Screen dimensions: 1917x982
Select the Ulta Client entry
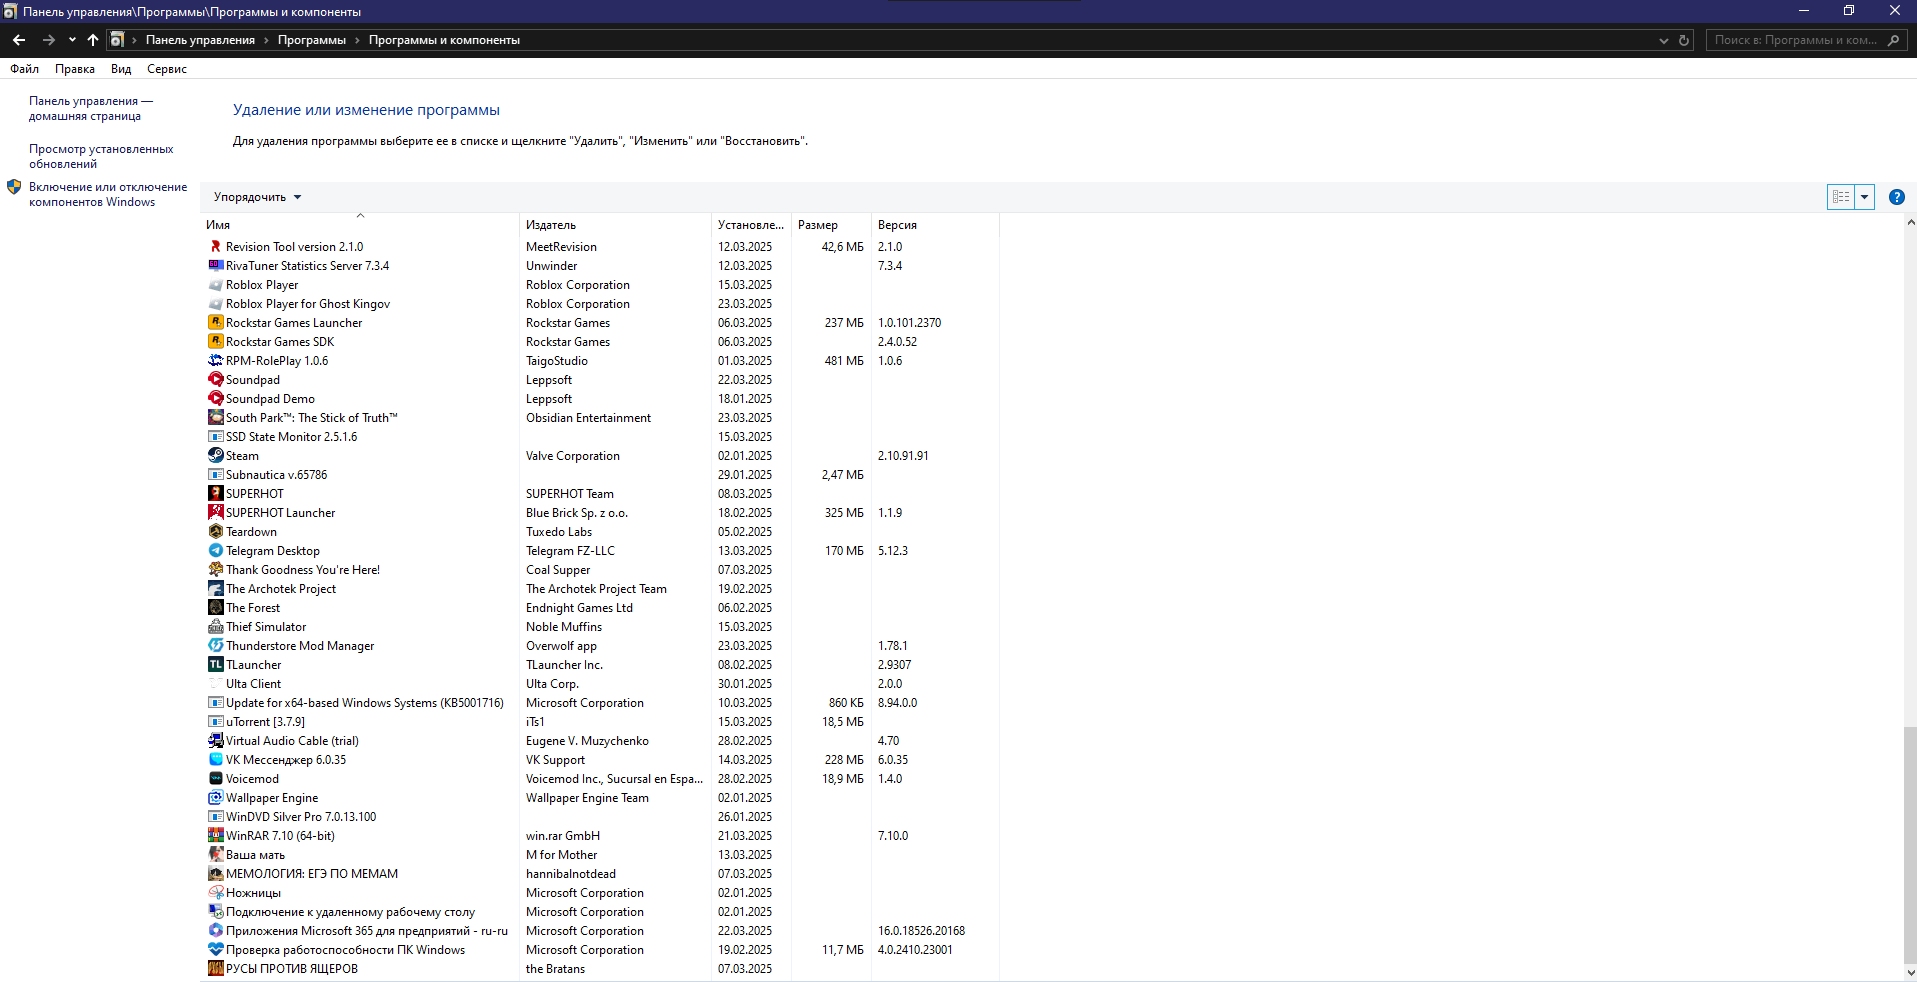600,683
